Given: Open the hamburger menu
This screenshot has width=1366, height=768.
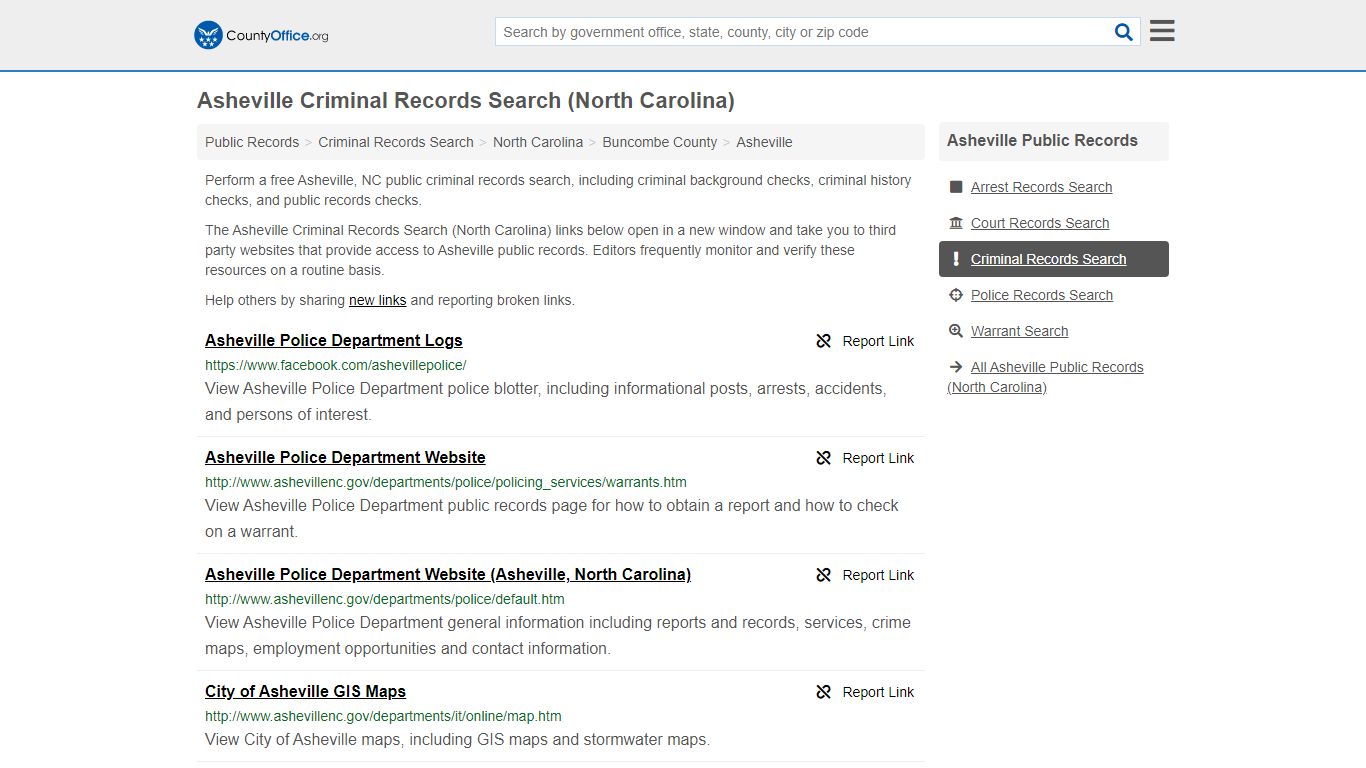Looking at the screenshot, I should (x=1162, y=31).
